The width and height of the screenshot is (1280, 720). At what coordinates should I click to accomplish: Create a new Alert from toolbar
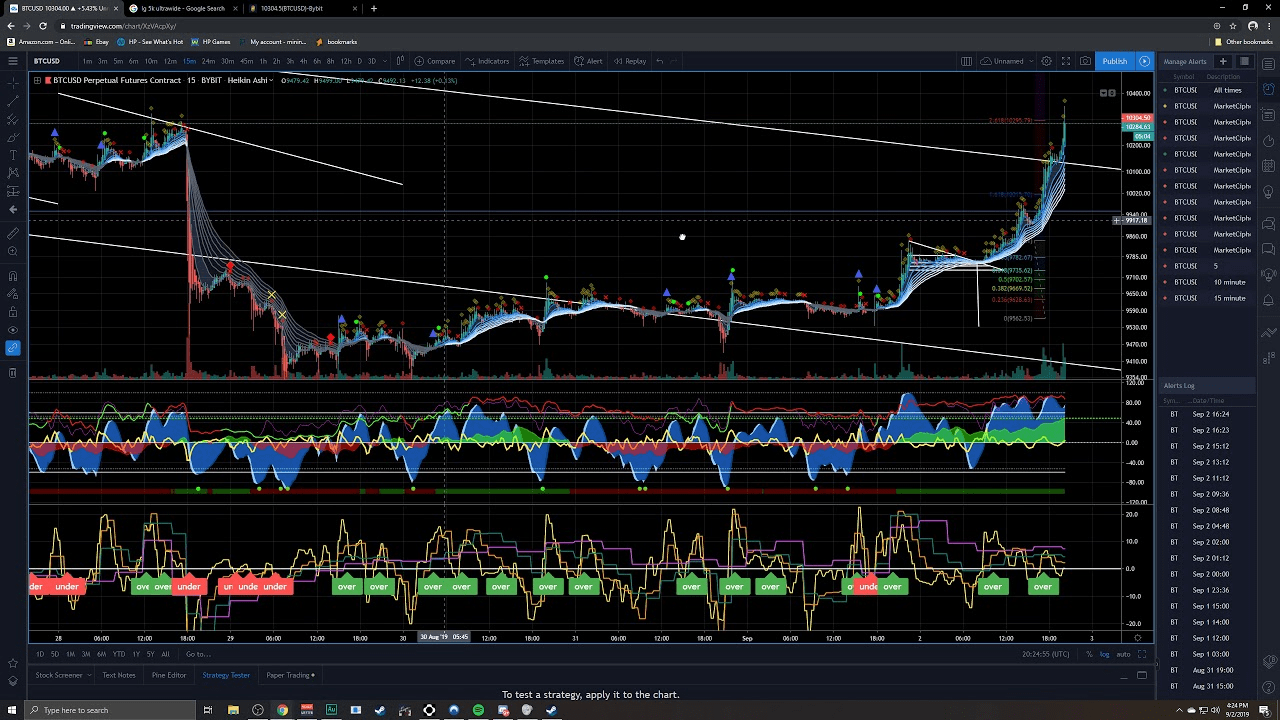click(588, 61)
